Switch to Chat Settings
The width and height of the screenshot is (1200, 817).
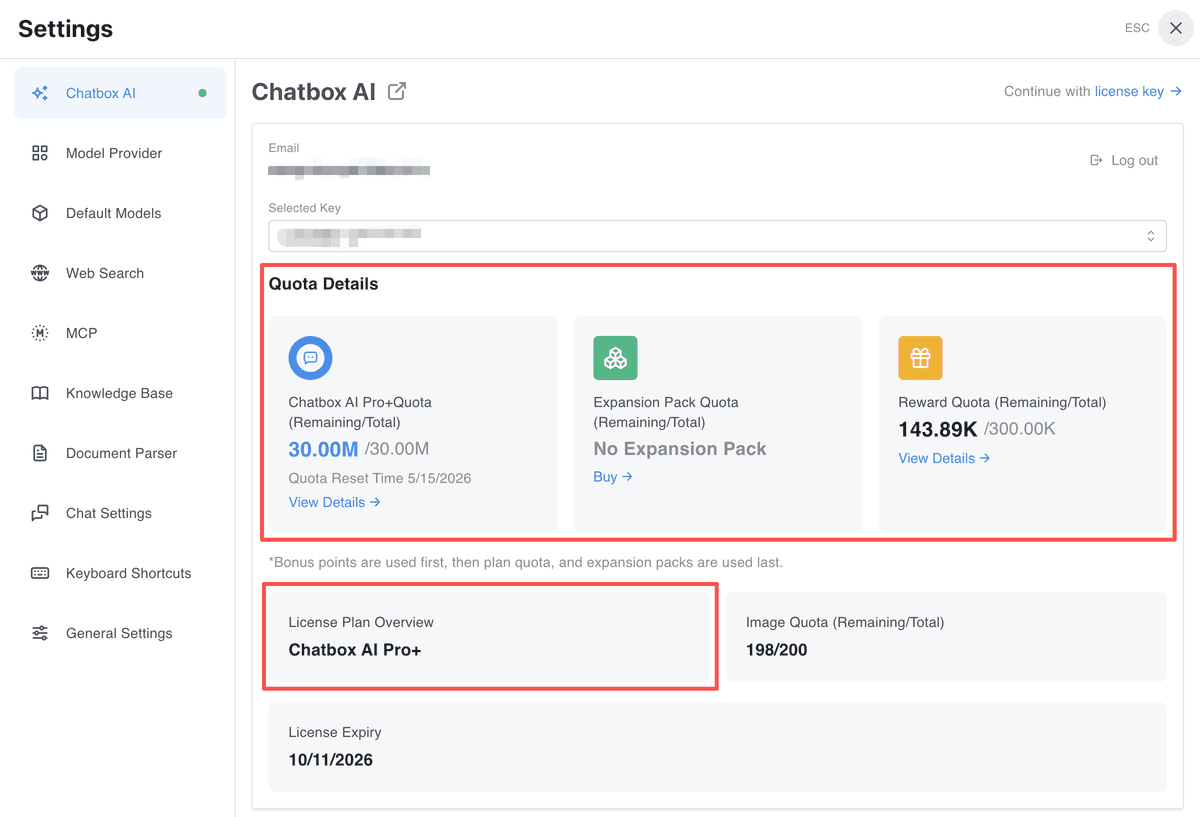[120, 513]
